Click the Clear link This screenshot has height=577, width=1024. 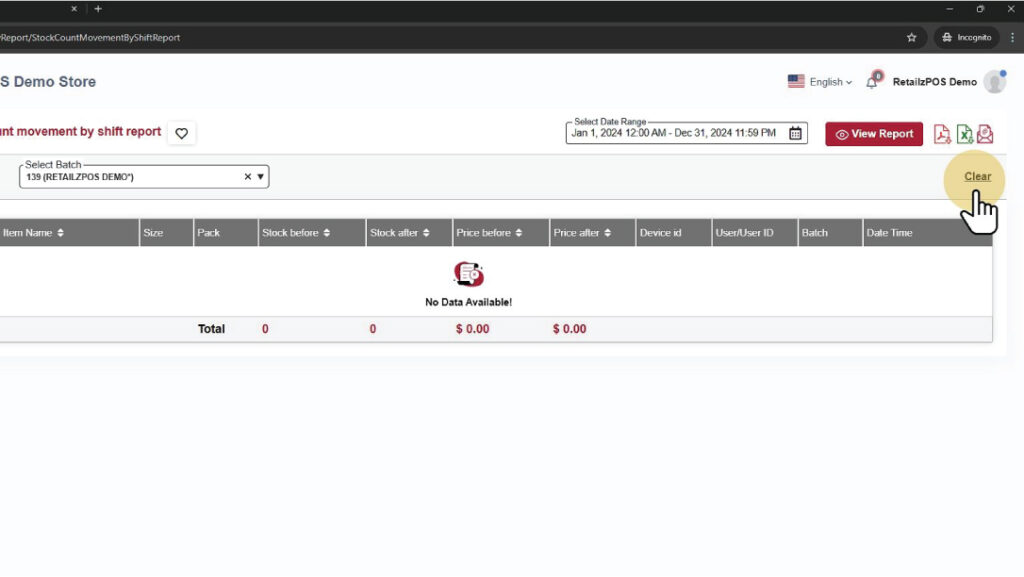977,176
